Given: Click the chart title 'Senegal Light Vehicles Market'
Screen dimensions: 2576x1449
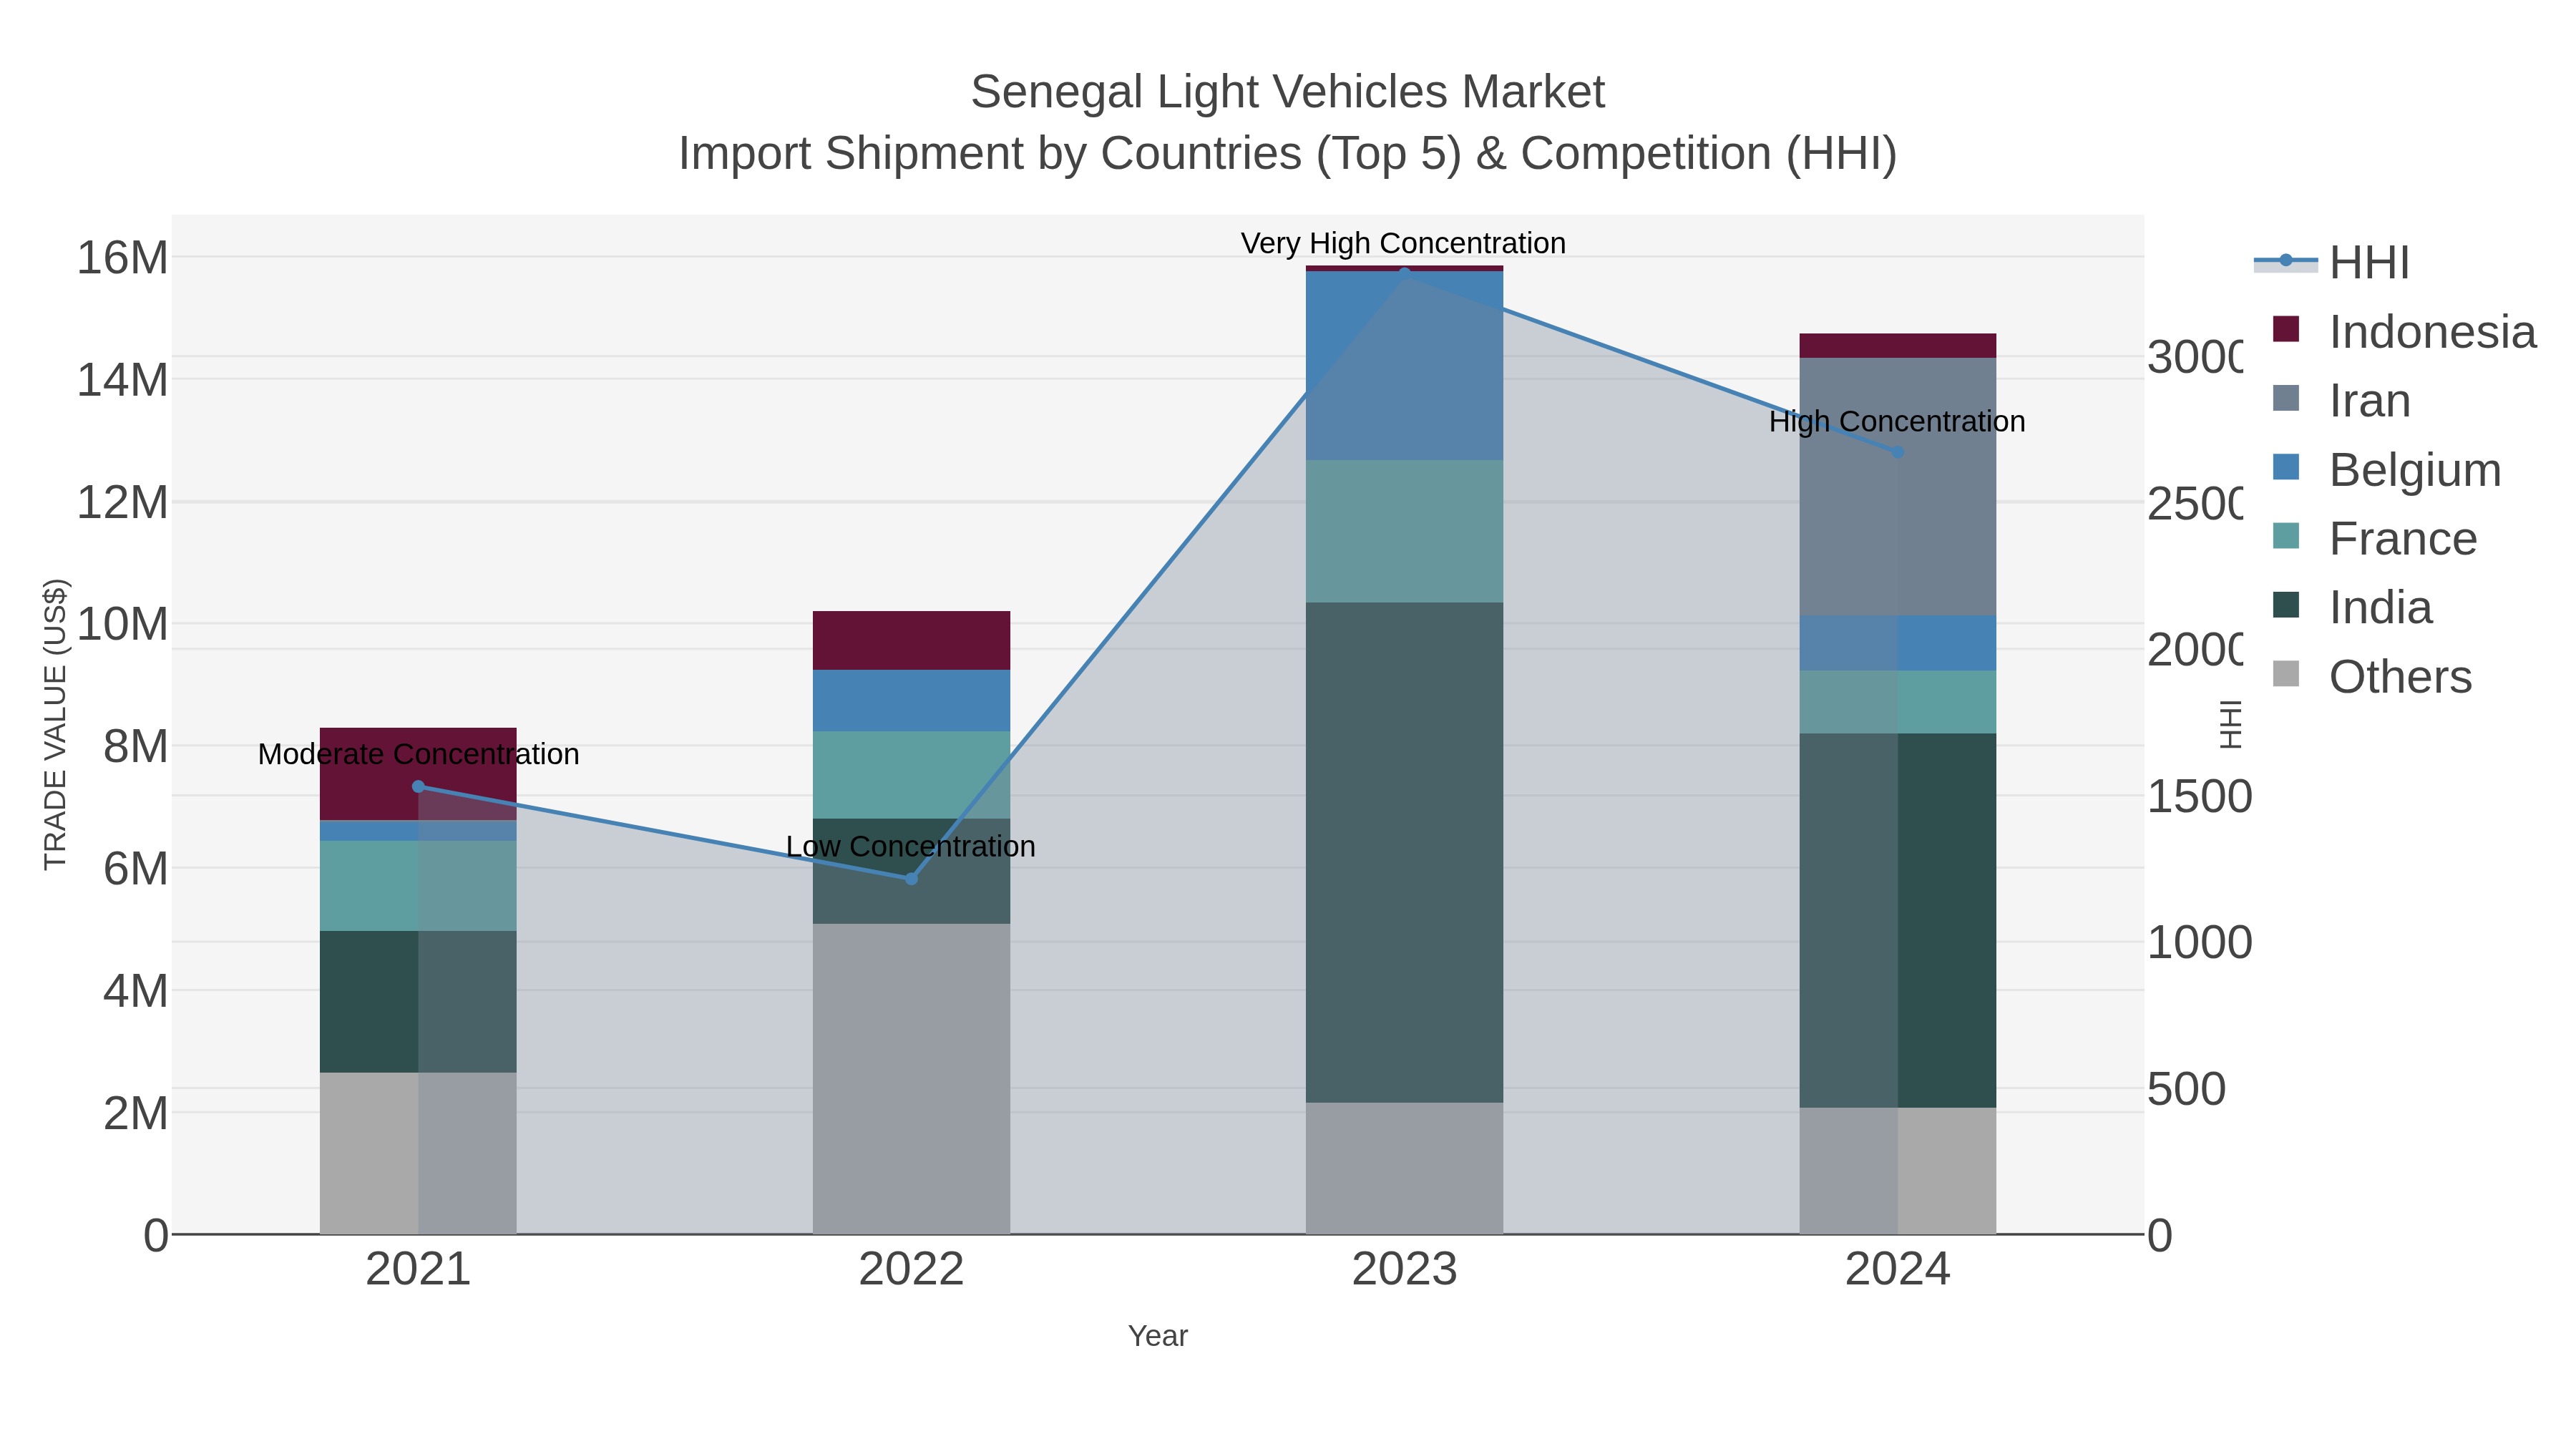Looking at the screenshot, I should click(1288, 92).
